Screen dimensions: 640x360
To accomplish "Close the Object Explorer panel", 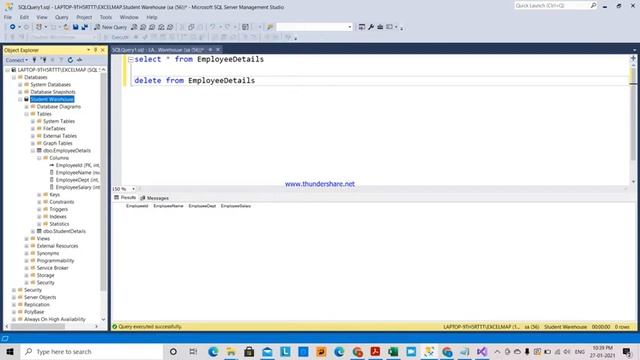I will [103, 50].
